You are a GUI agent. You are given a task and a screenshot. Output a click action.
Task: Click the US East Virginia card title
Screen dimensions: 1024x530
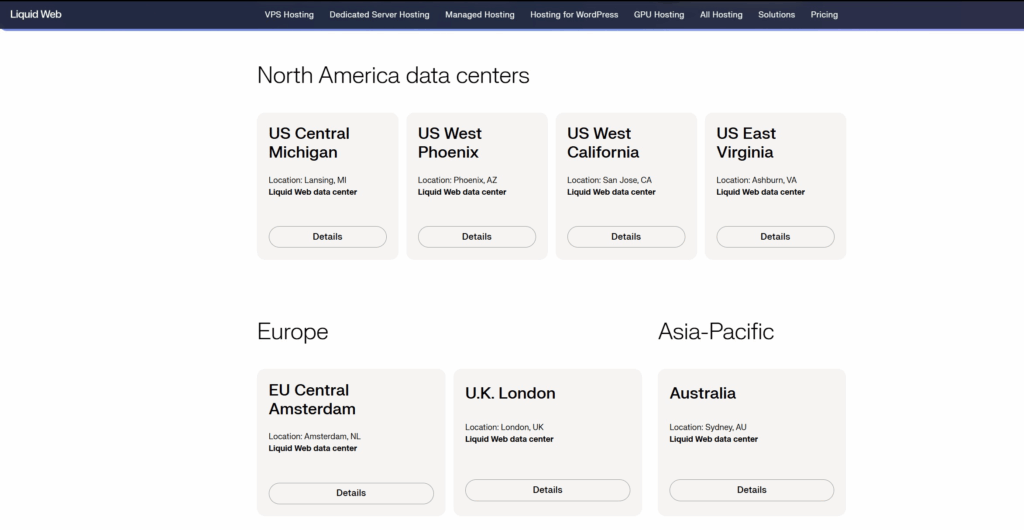pyautogui.click(x=746, y=143)
